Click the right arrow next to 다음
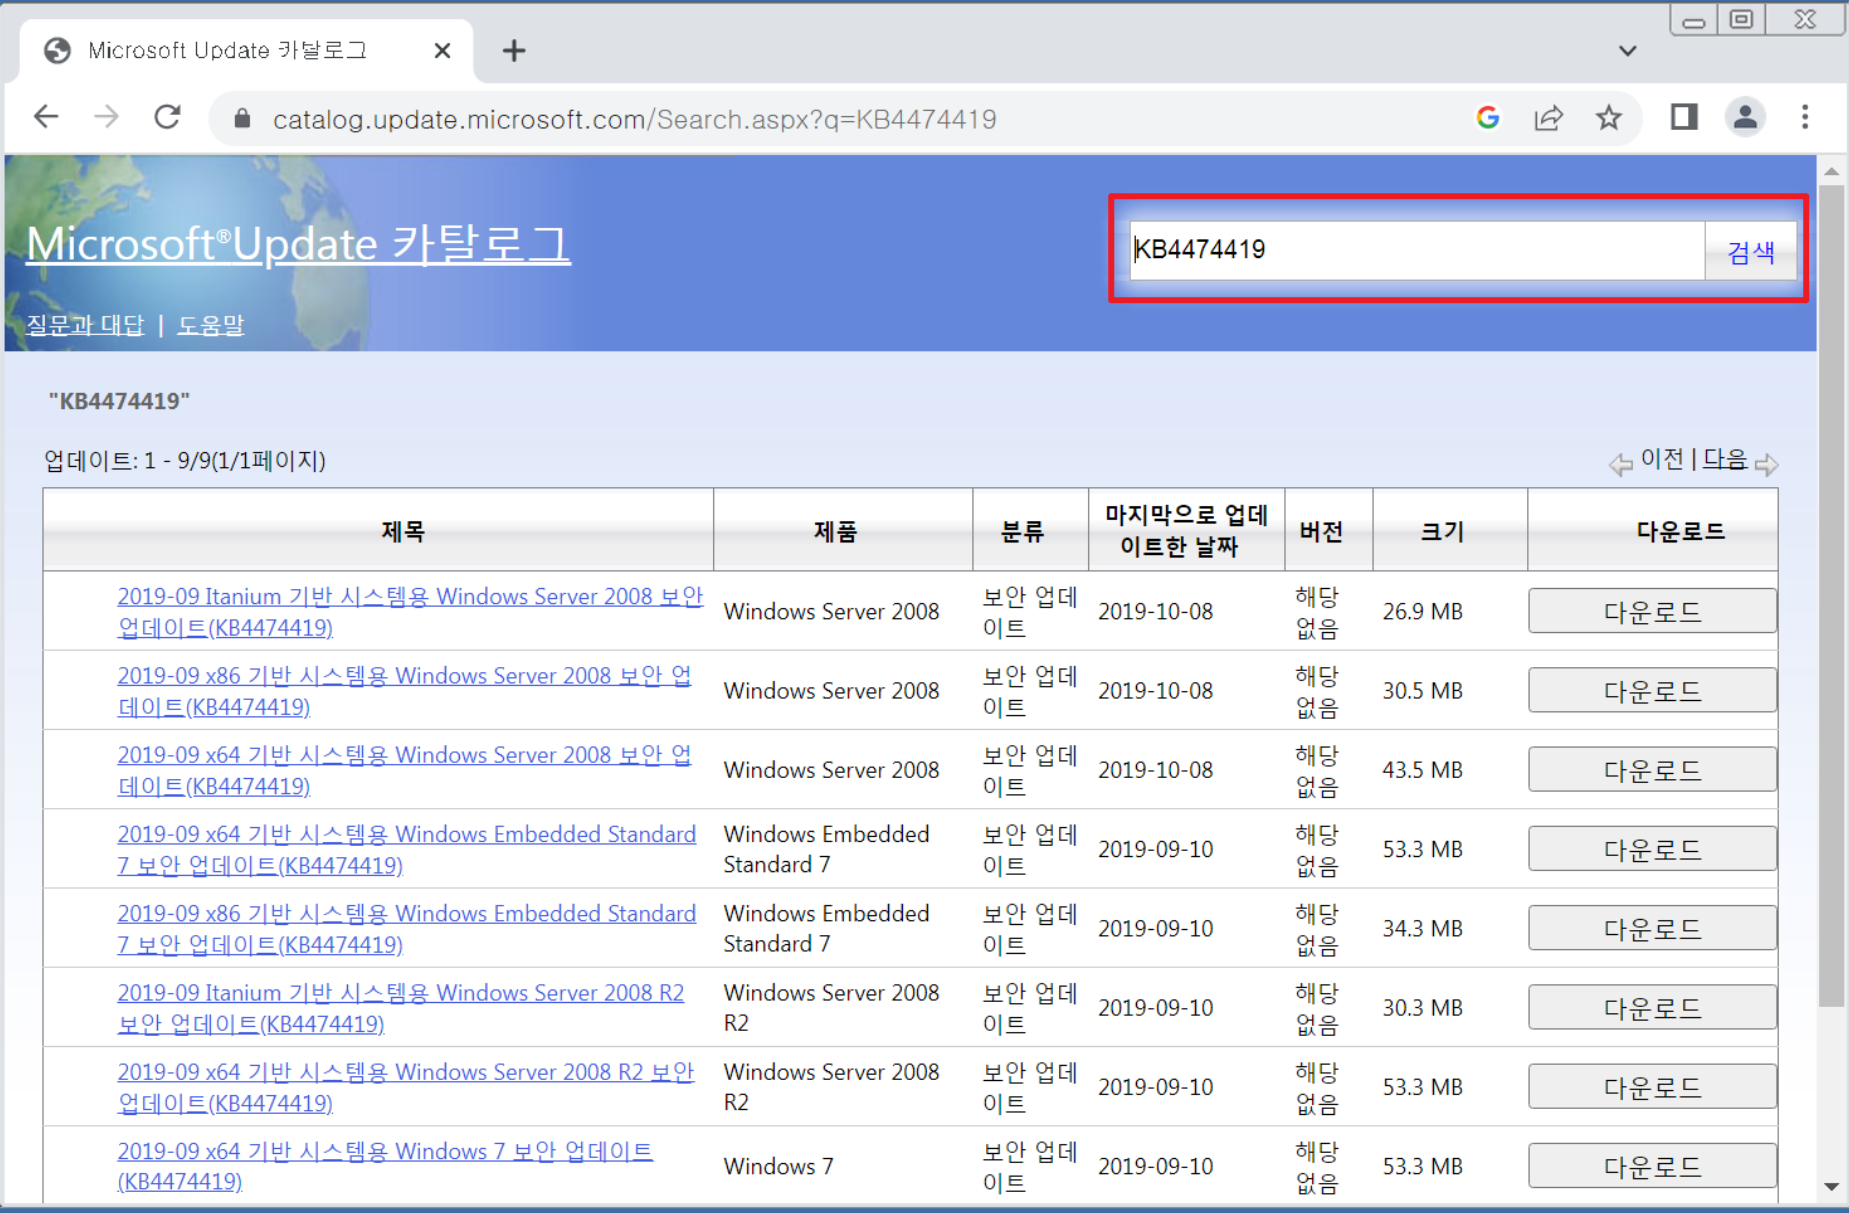 coord(1767,464)
